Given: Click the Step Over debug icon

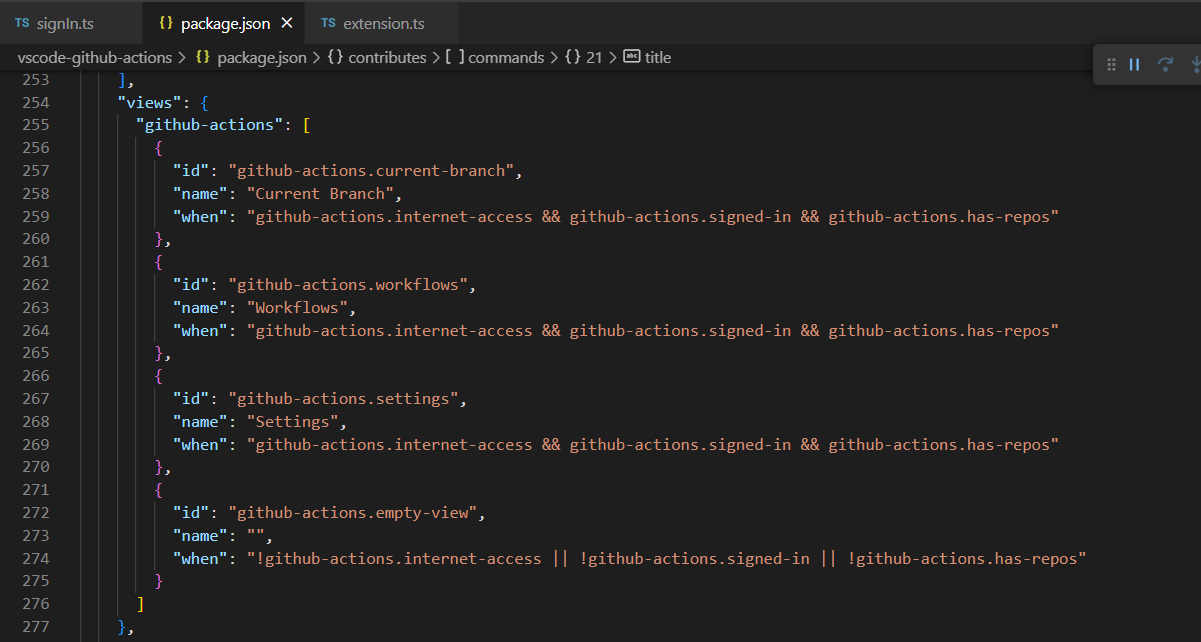Looking at the screenshot, I should [x=1165, y=64].
